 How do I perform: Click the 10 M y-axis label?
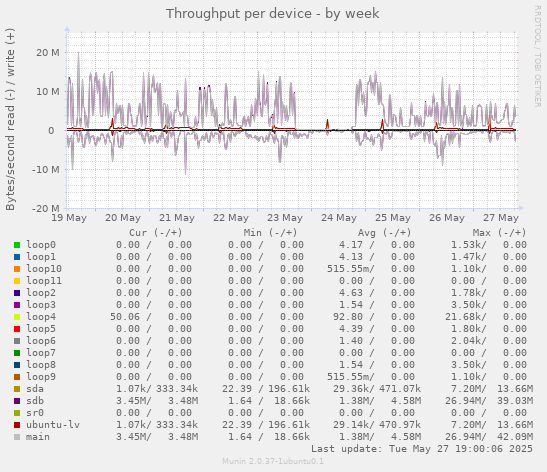point(48,92)
